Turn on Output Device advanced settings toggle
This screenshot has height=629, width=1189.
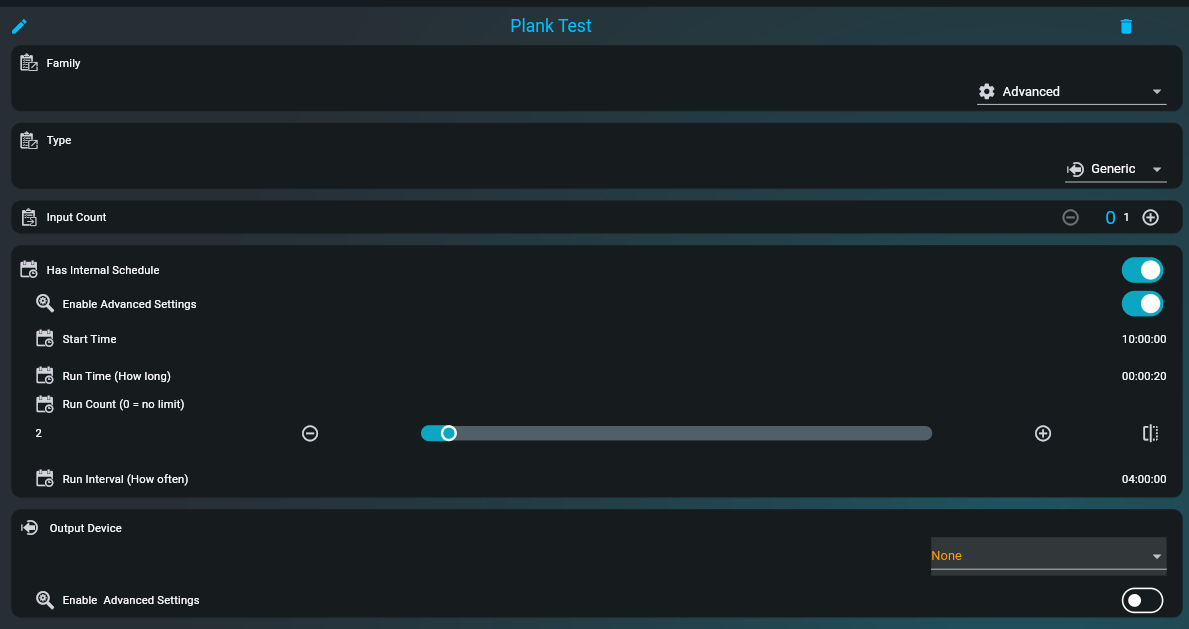click(x=1142, y=600)
